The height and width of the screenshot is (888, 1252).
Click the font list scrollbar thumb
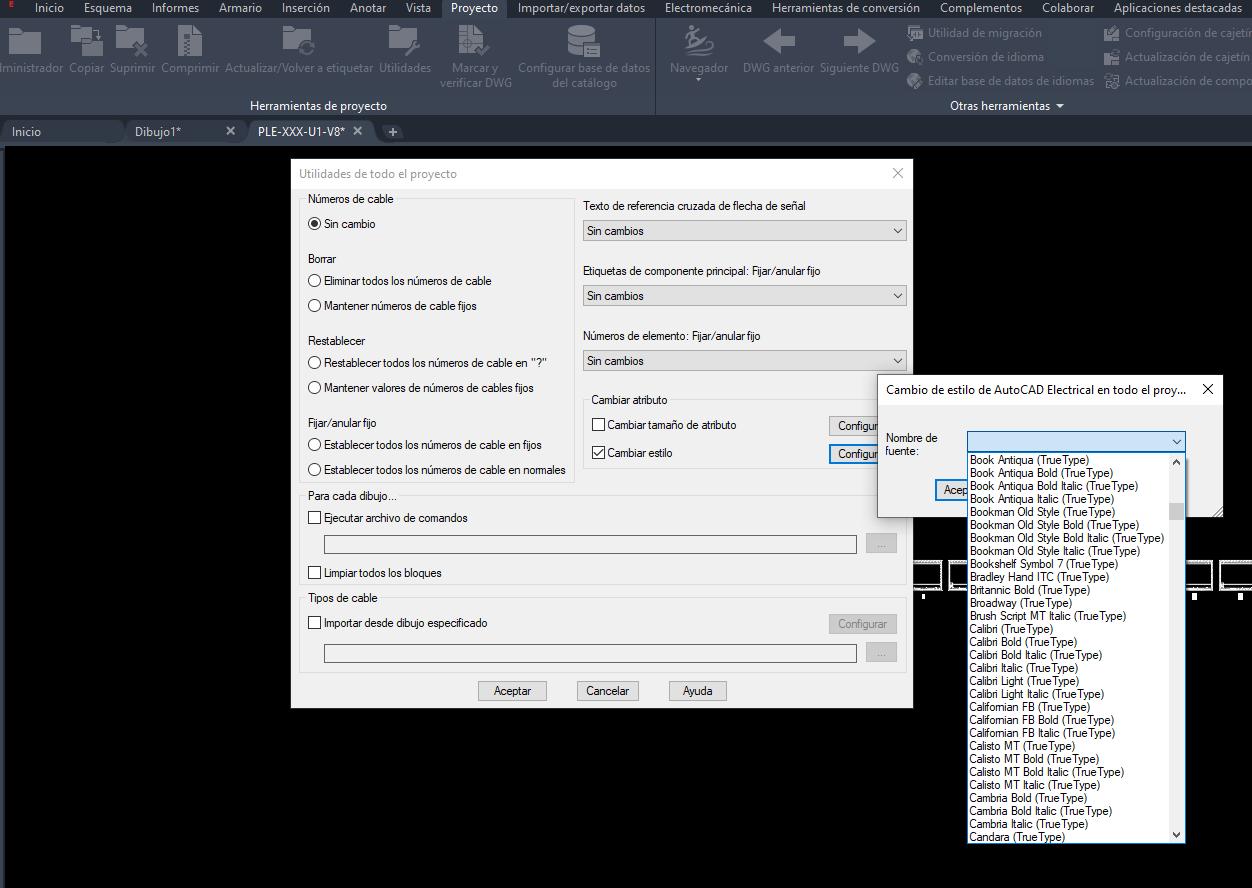(x=1176, y=511)
